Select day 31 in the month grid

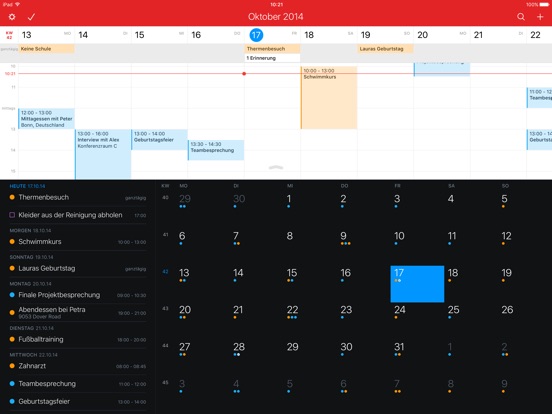[x=399, y=347]
